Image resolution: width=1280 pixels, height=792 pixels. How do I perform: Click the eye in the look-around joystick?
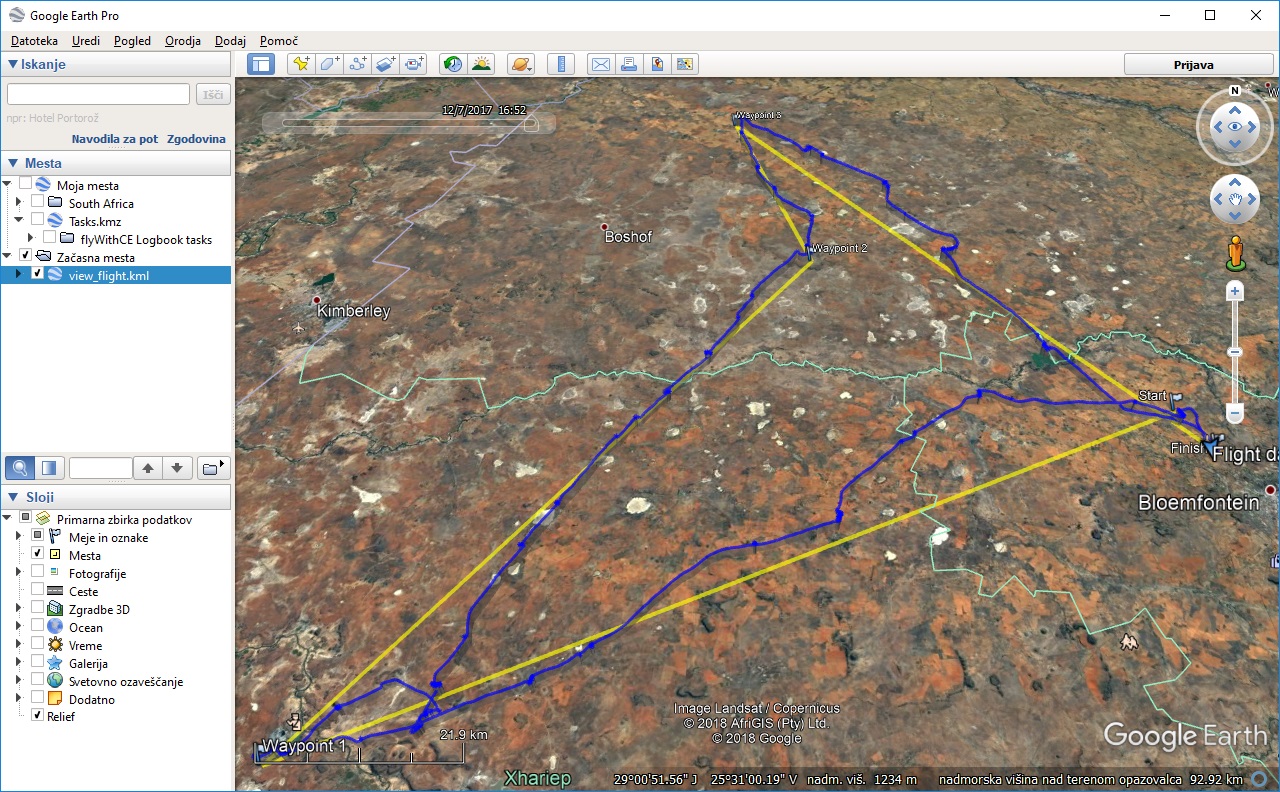[x=1235, y=127]
